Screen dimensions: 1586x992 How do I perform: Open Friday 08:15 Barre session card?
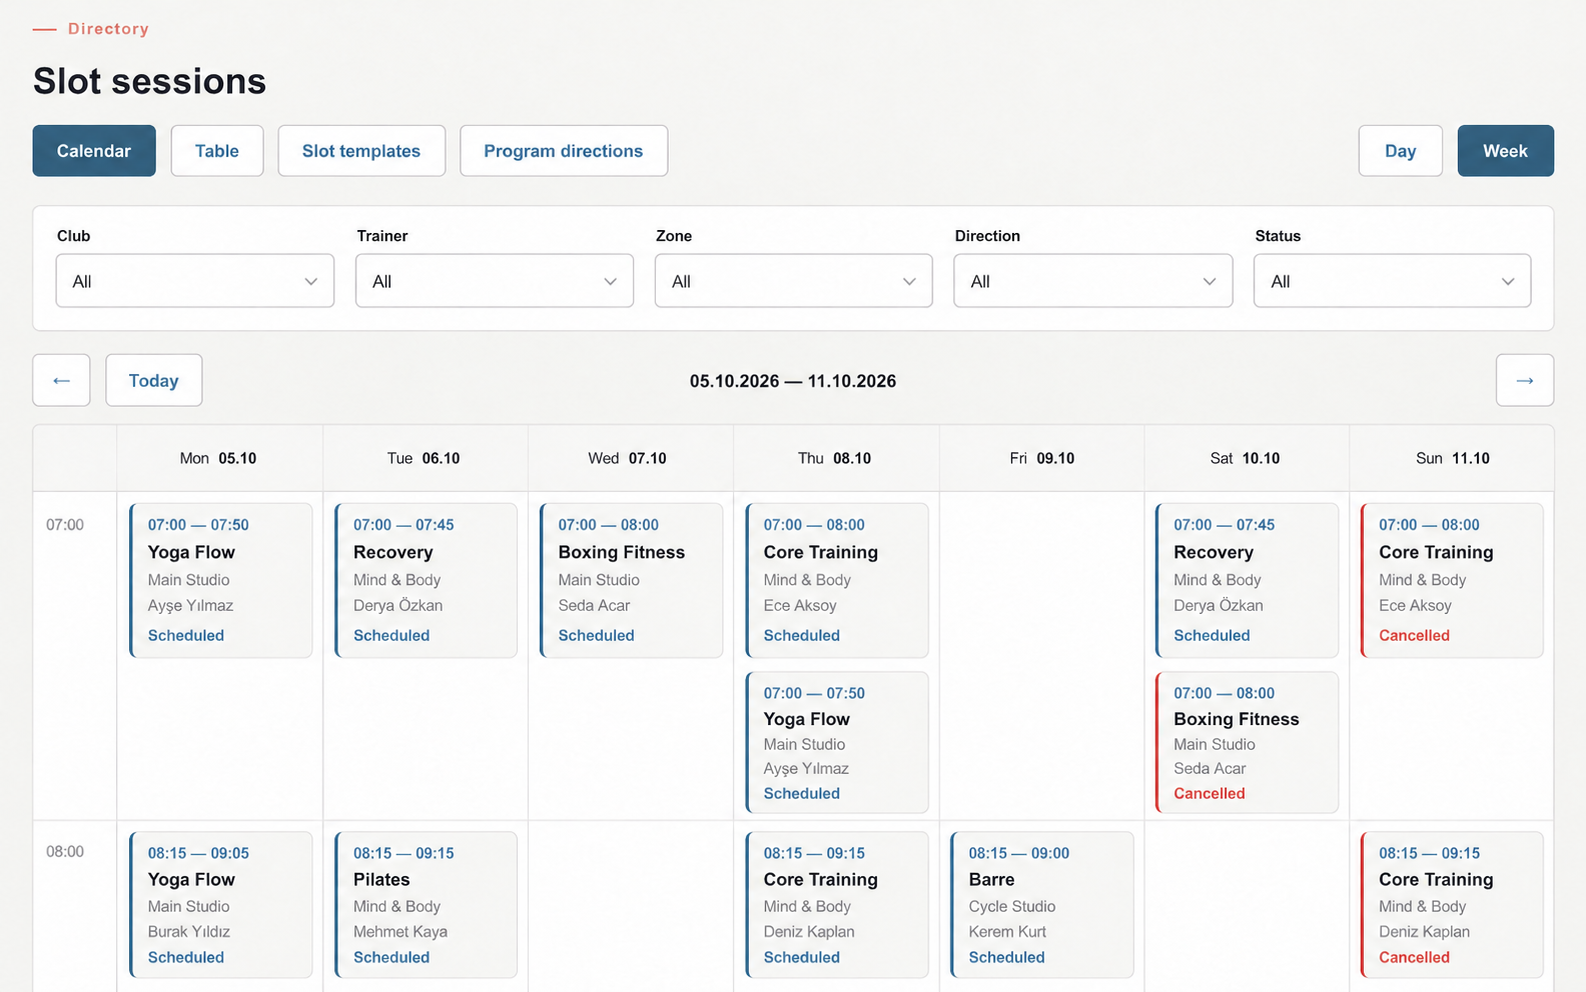[1042, 904]
